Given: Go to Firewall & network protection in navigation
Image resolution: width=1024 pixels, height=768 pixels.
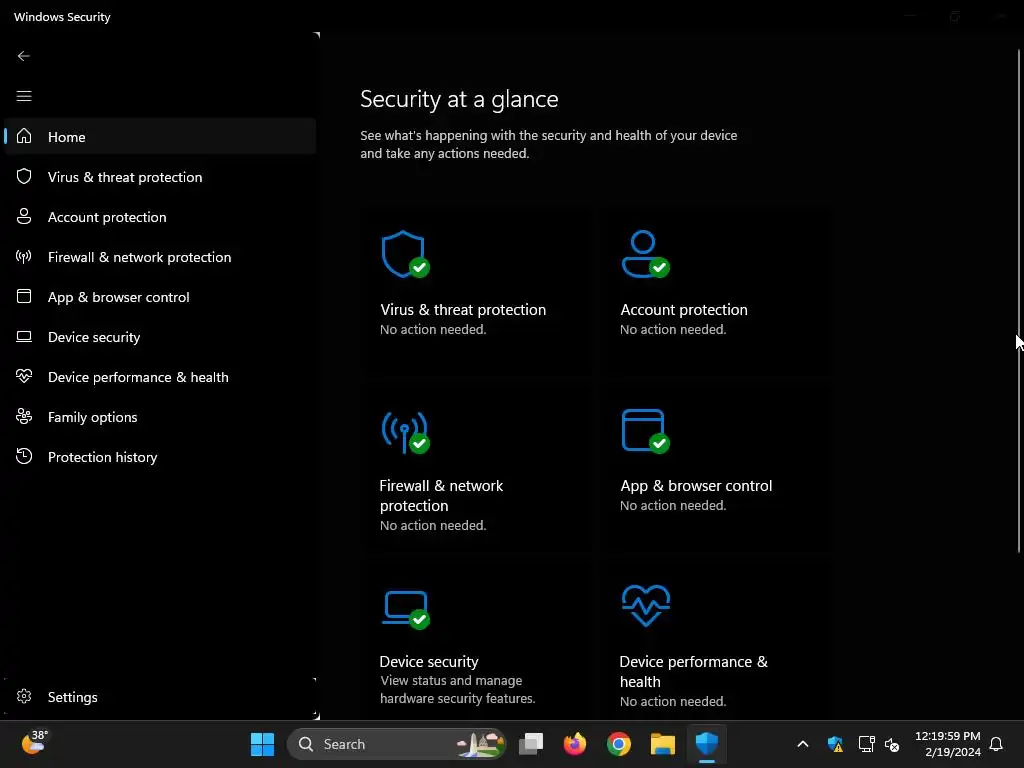Looking at the screenshot, I should pos(161,257).
